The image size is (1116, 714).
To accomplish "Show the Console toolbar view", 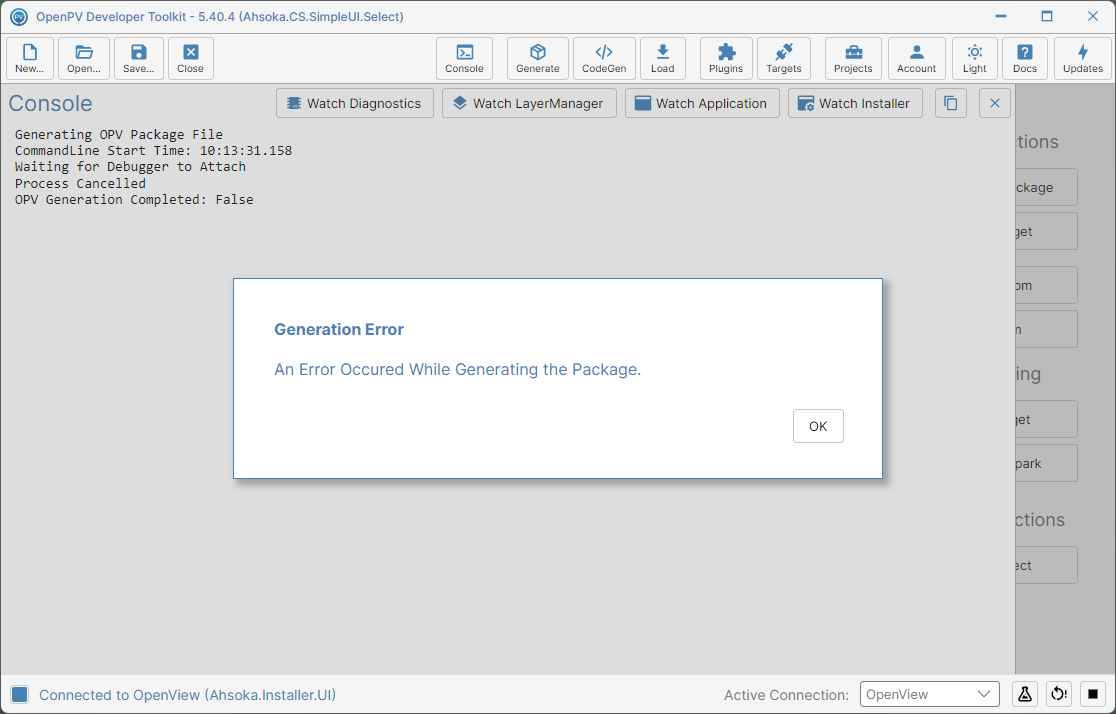I will 464,58.
